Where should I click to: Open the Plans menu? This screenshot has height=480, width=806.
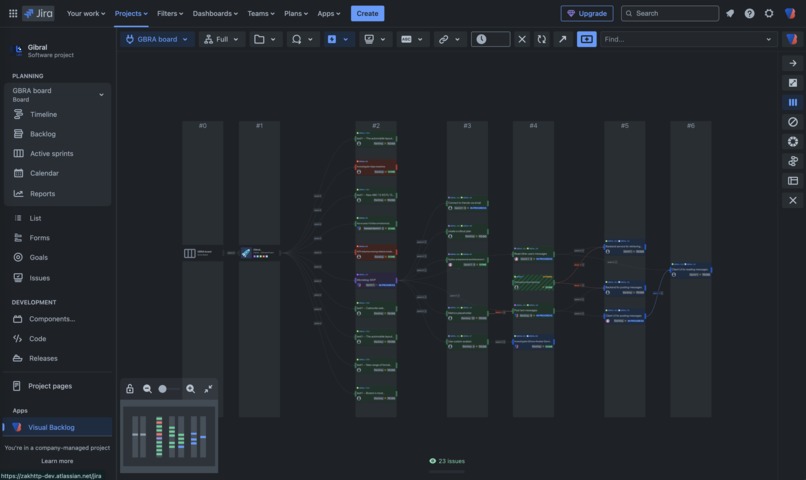[296, 13]
